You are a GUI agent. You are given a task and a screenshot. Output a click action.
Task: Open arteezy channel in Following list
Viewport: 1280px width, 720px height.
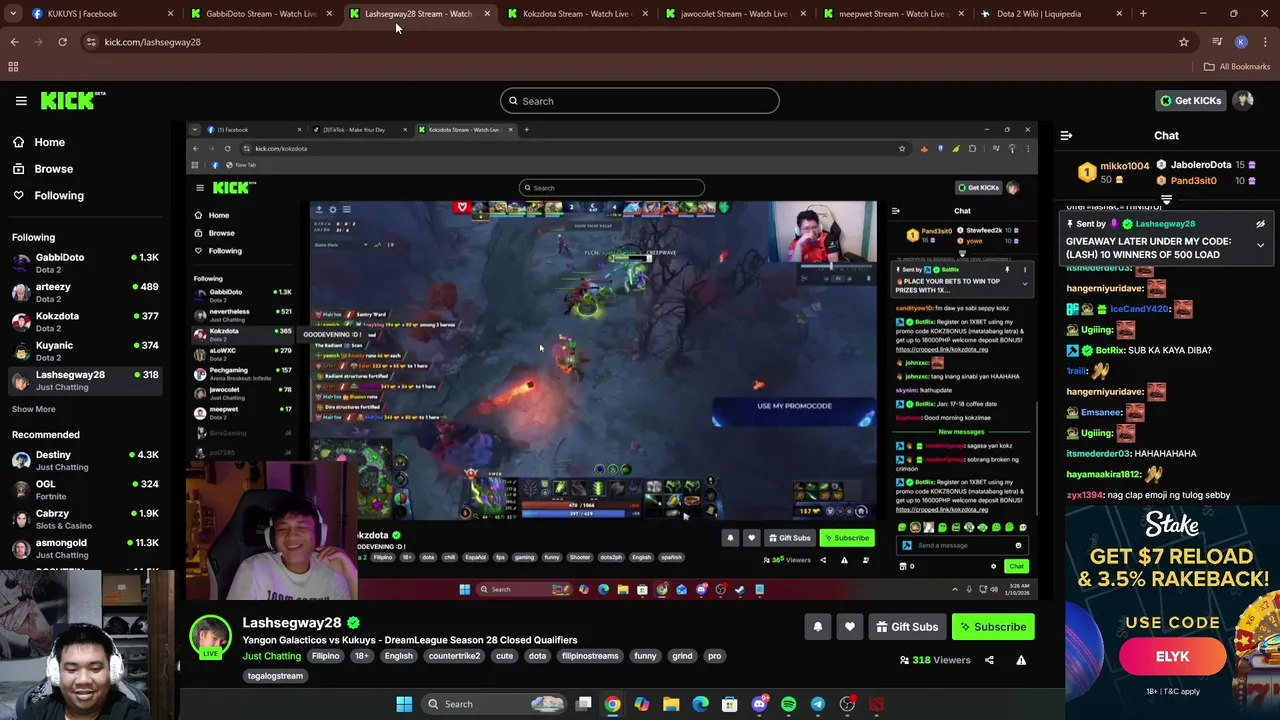point(85,292)
